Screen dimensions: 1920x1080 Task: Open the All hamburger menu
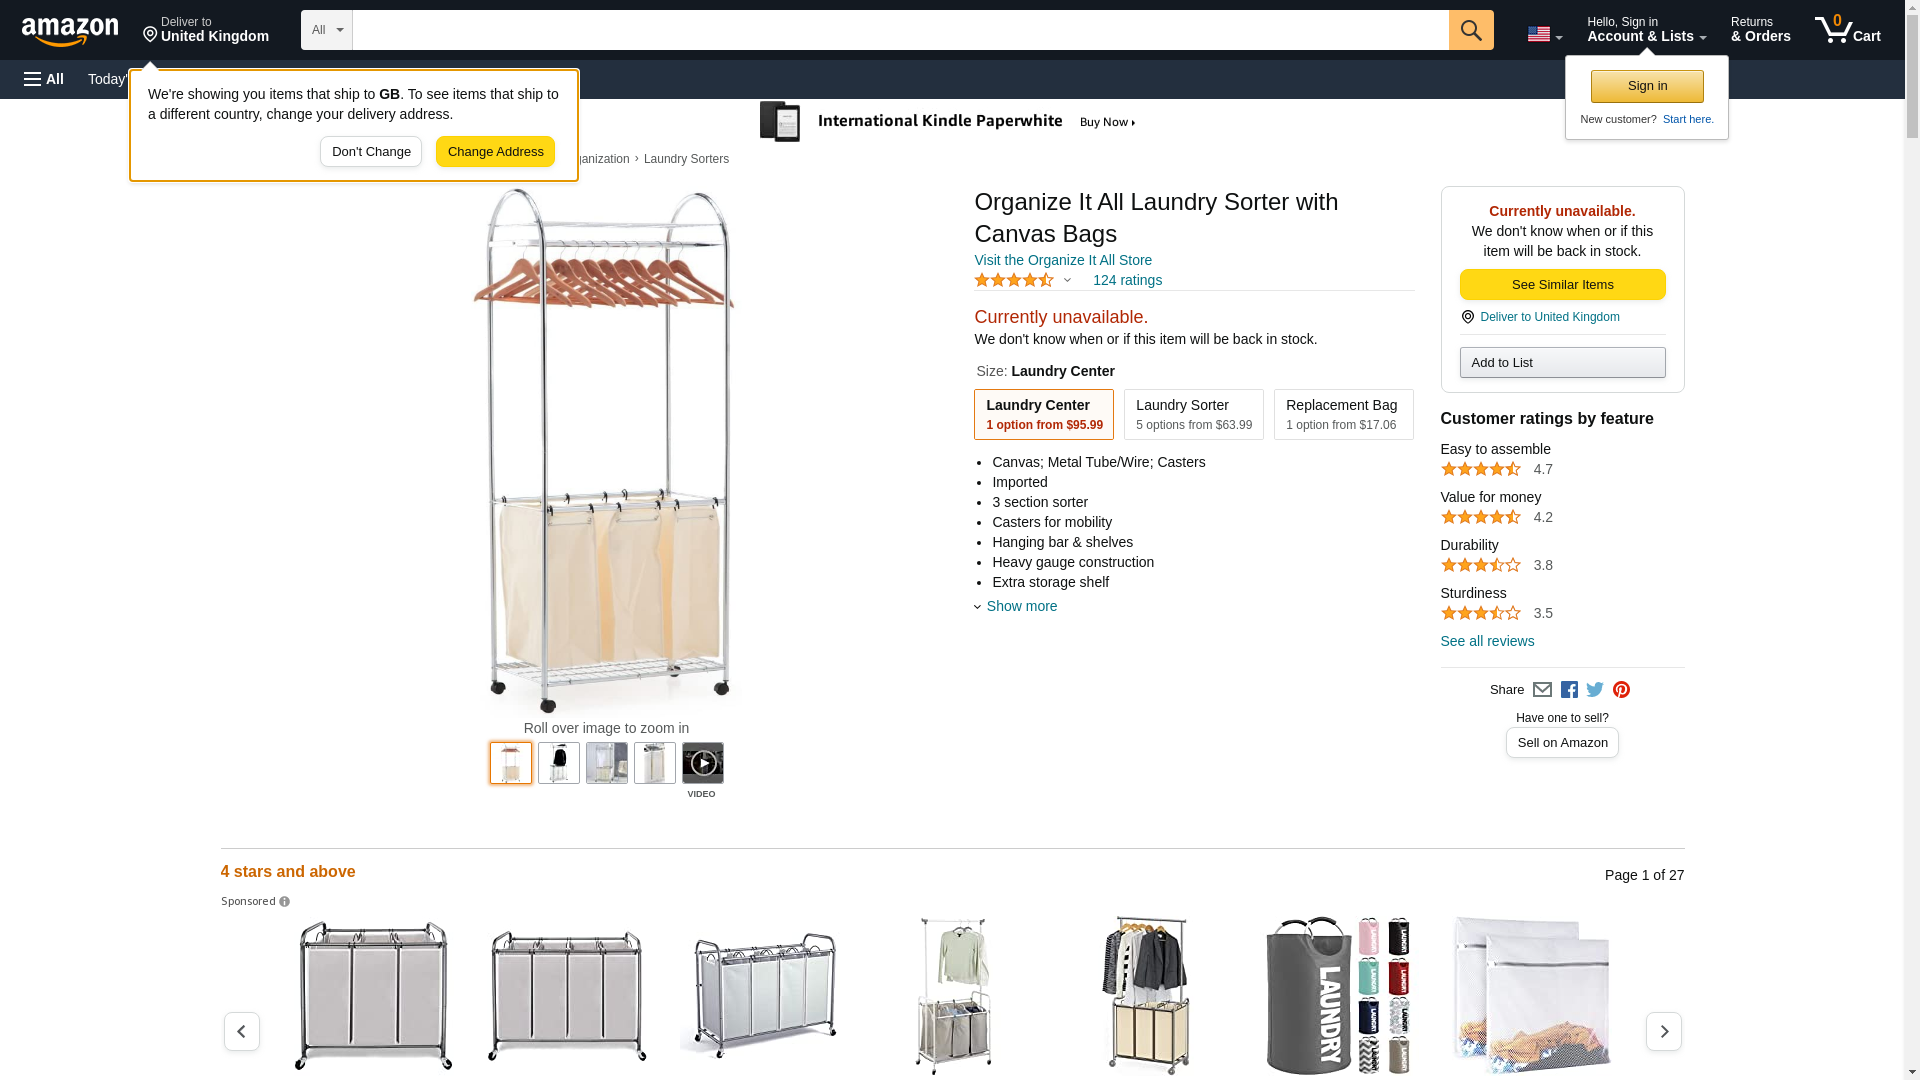[44, 79]
